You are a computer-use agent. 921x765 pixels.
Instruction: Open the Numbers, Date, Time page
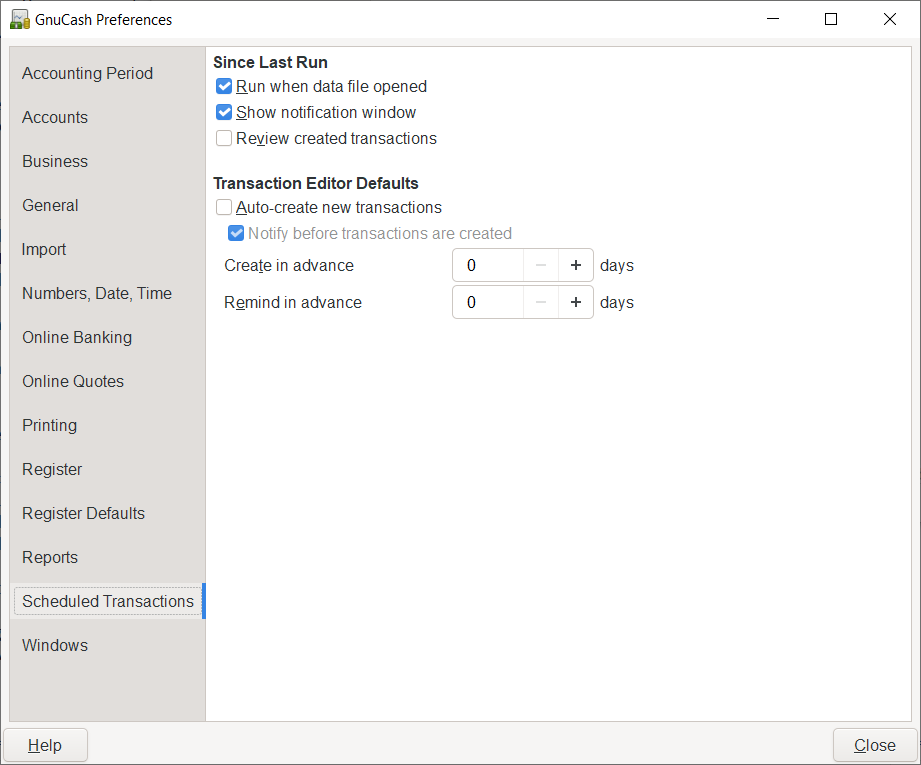[x=97, y=293]
